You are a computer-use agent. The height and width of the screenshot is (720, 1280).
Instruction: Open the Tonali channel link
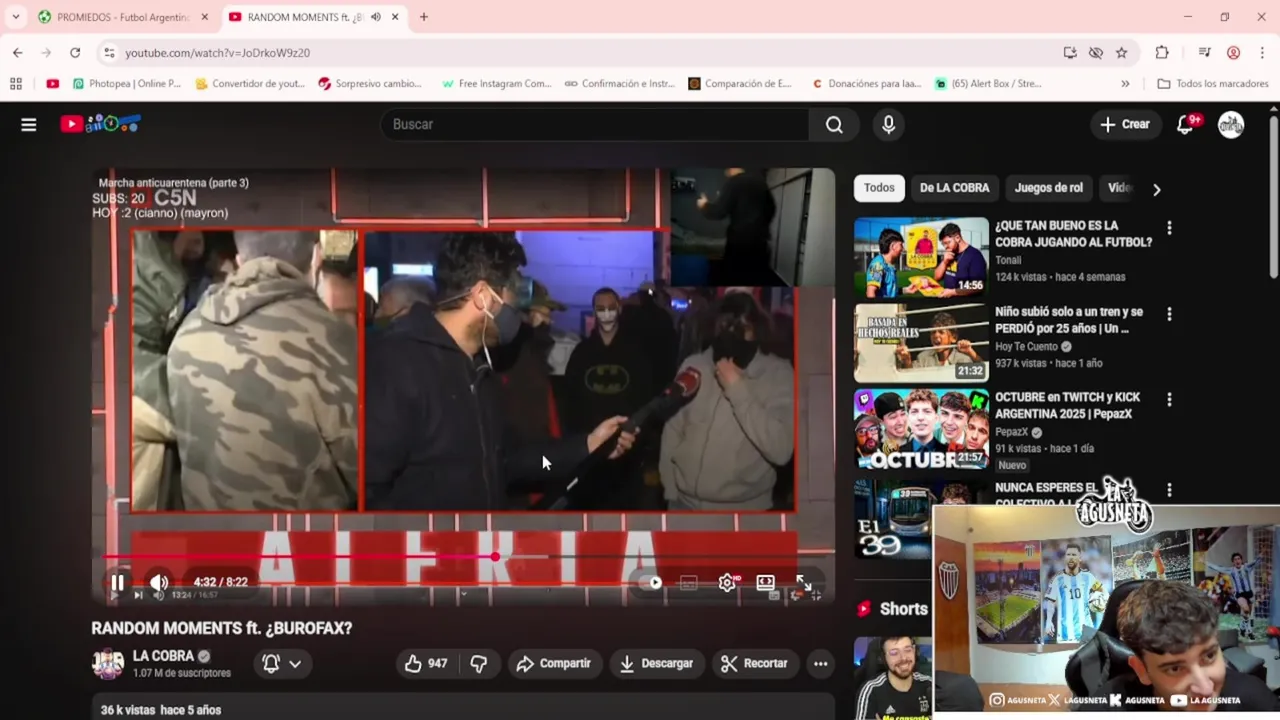pos(1008,260)
